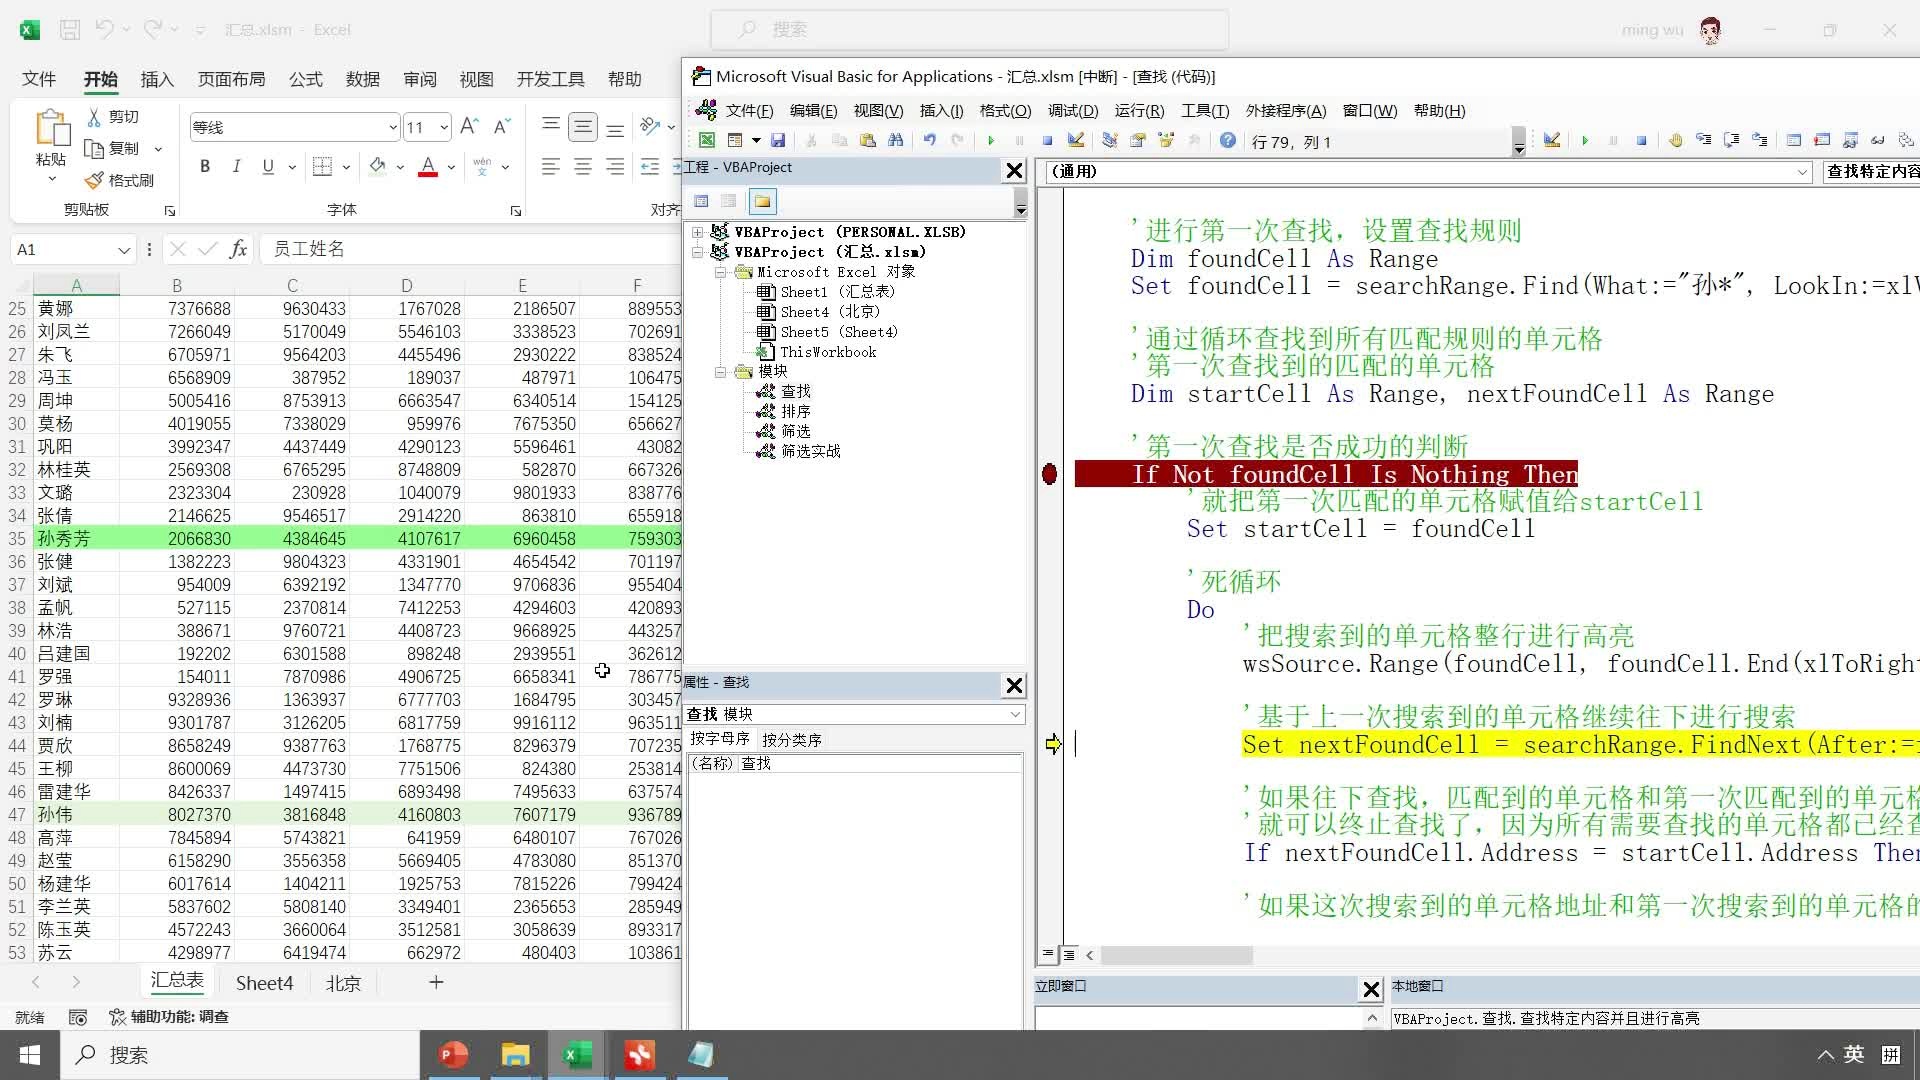
Task: Click 格式刷 format painter button
Action: tap(120, 180)
